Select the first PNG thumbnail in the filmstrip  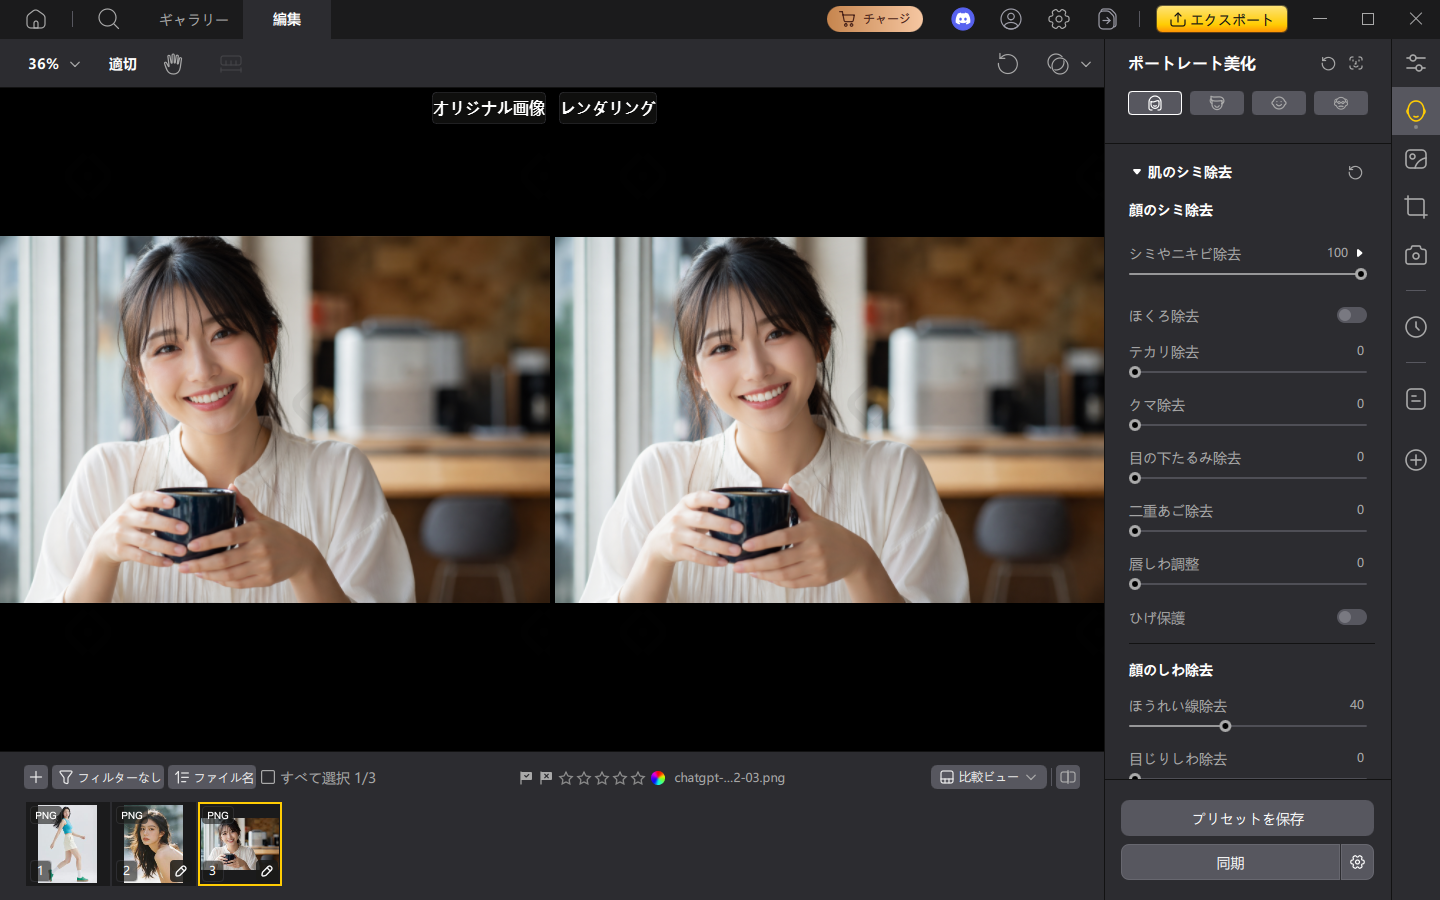(x=65, y=844)
